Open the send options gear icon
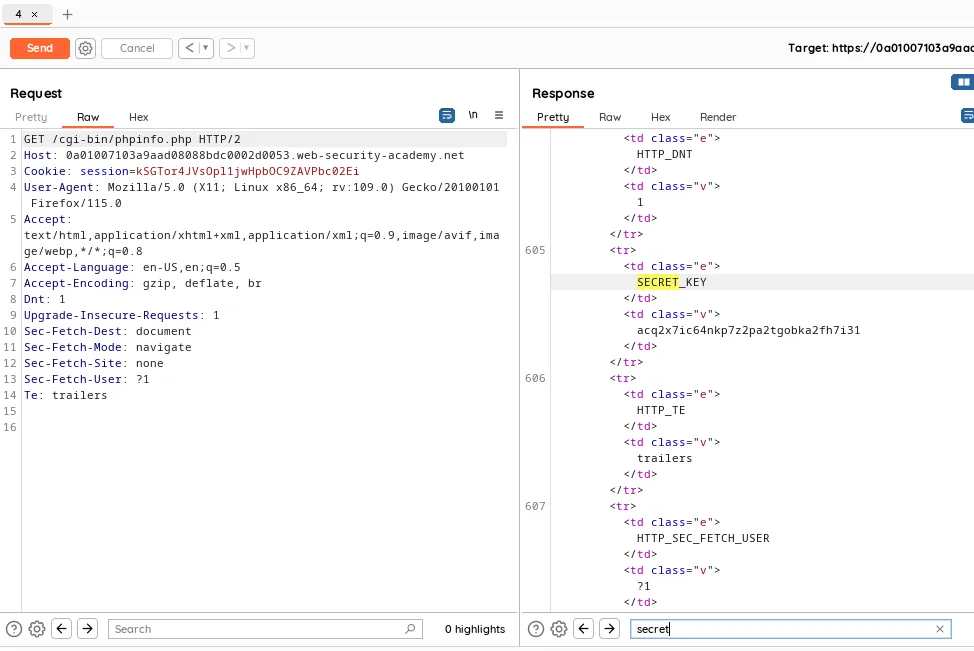974x651 pixels. point(85,48)
